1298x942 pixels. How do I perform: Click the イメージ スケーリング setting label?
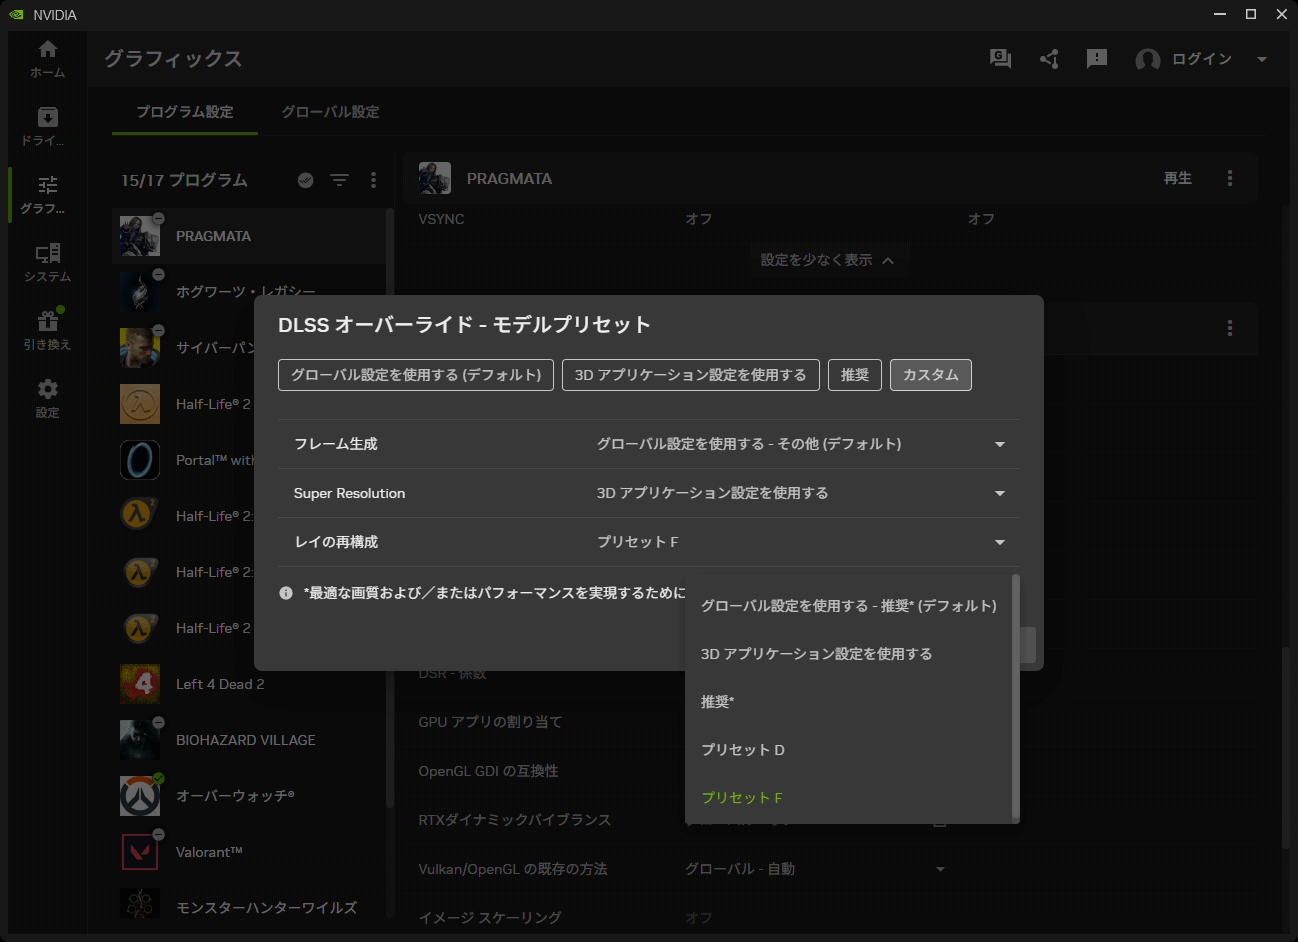click(x=490, y=918)
